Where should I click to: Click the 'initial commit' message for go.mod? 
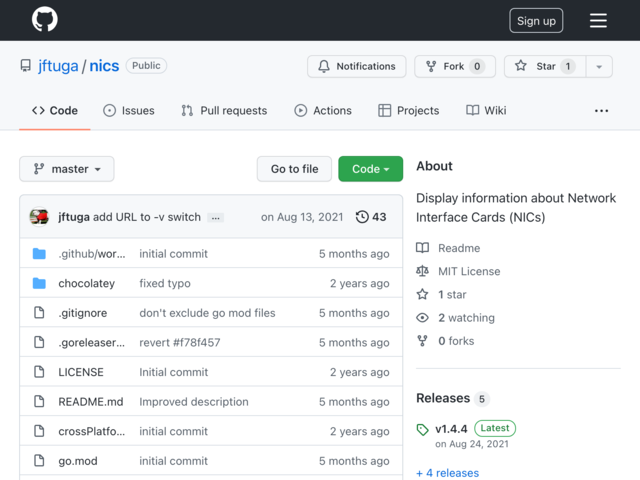point(173,461)
